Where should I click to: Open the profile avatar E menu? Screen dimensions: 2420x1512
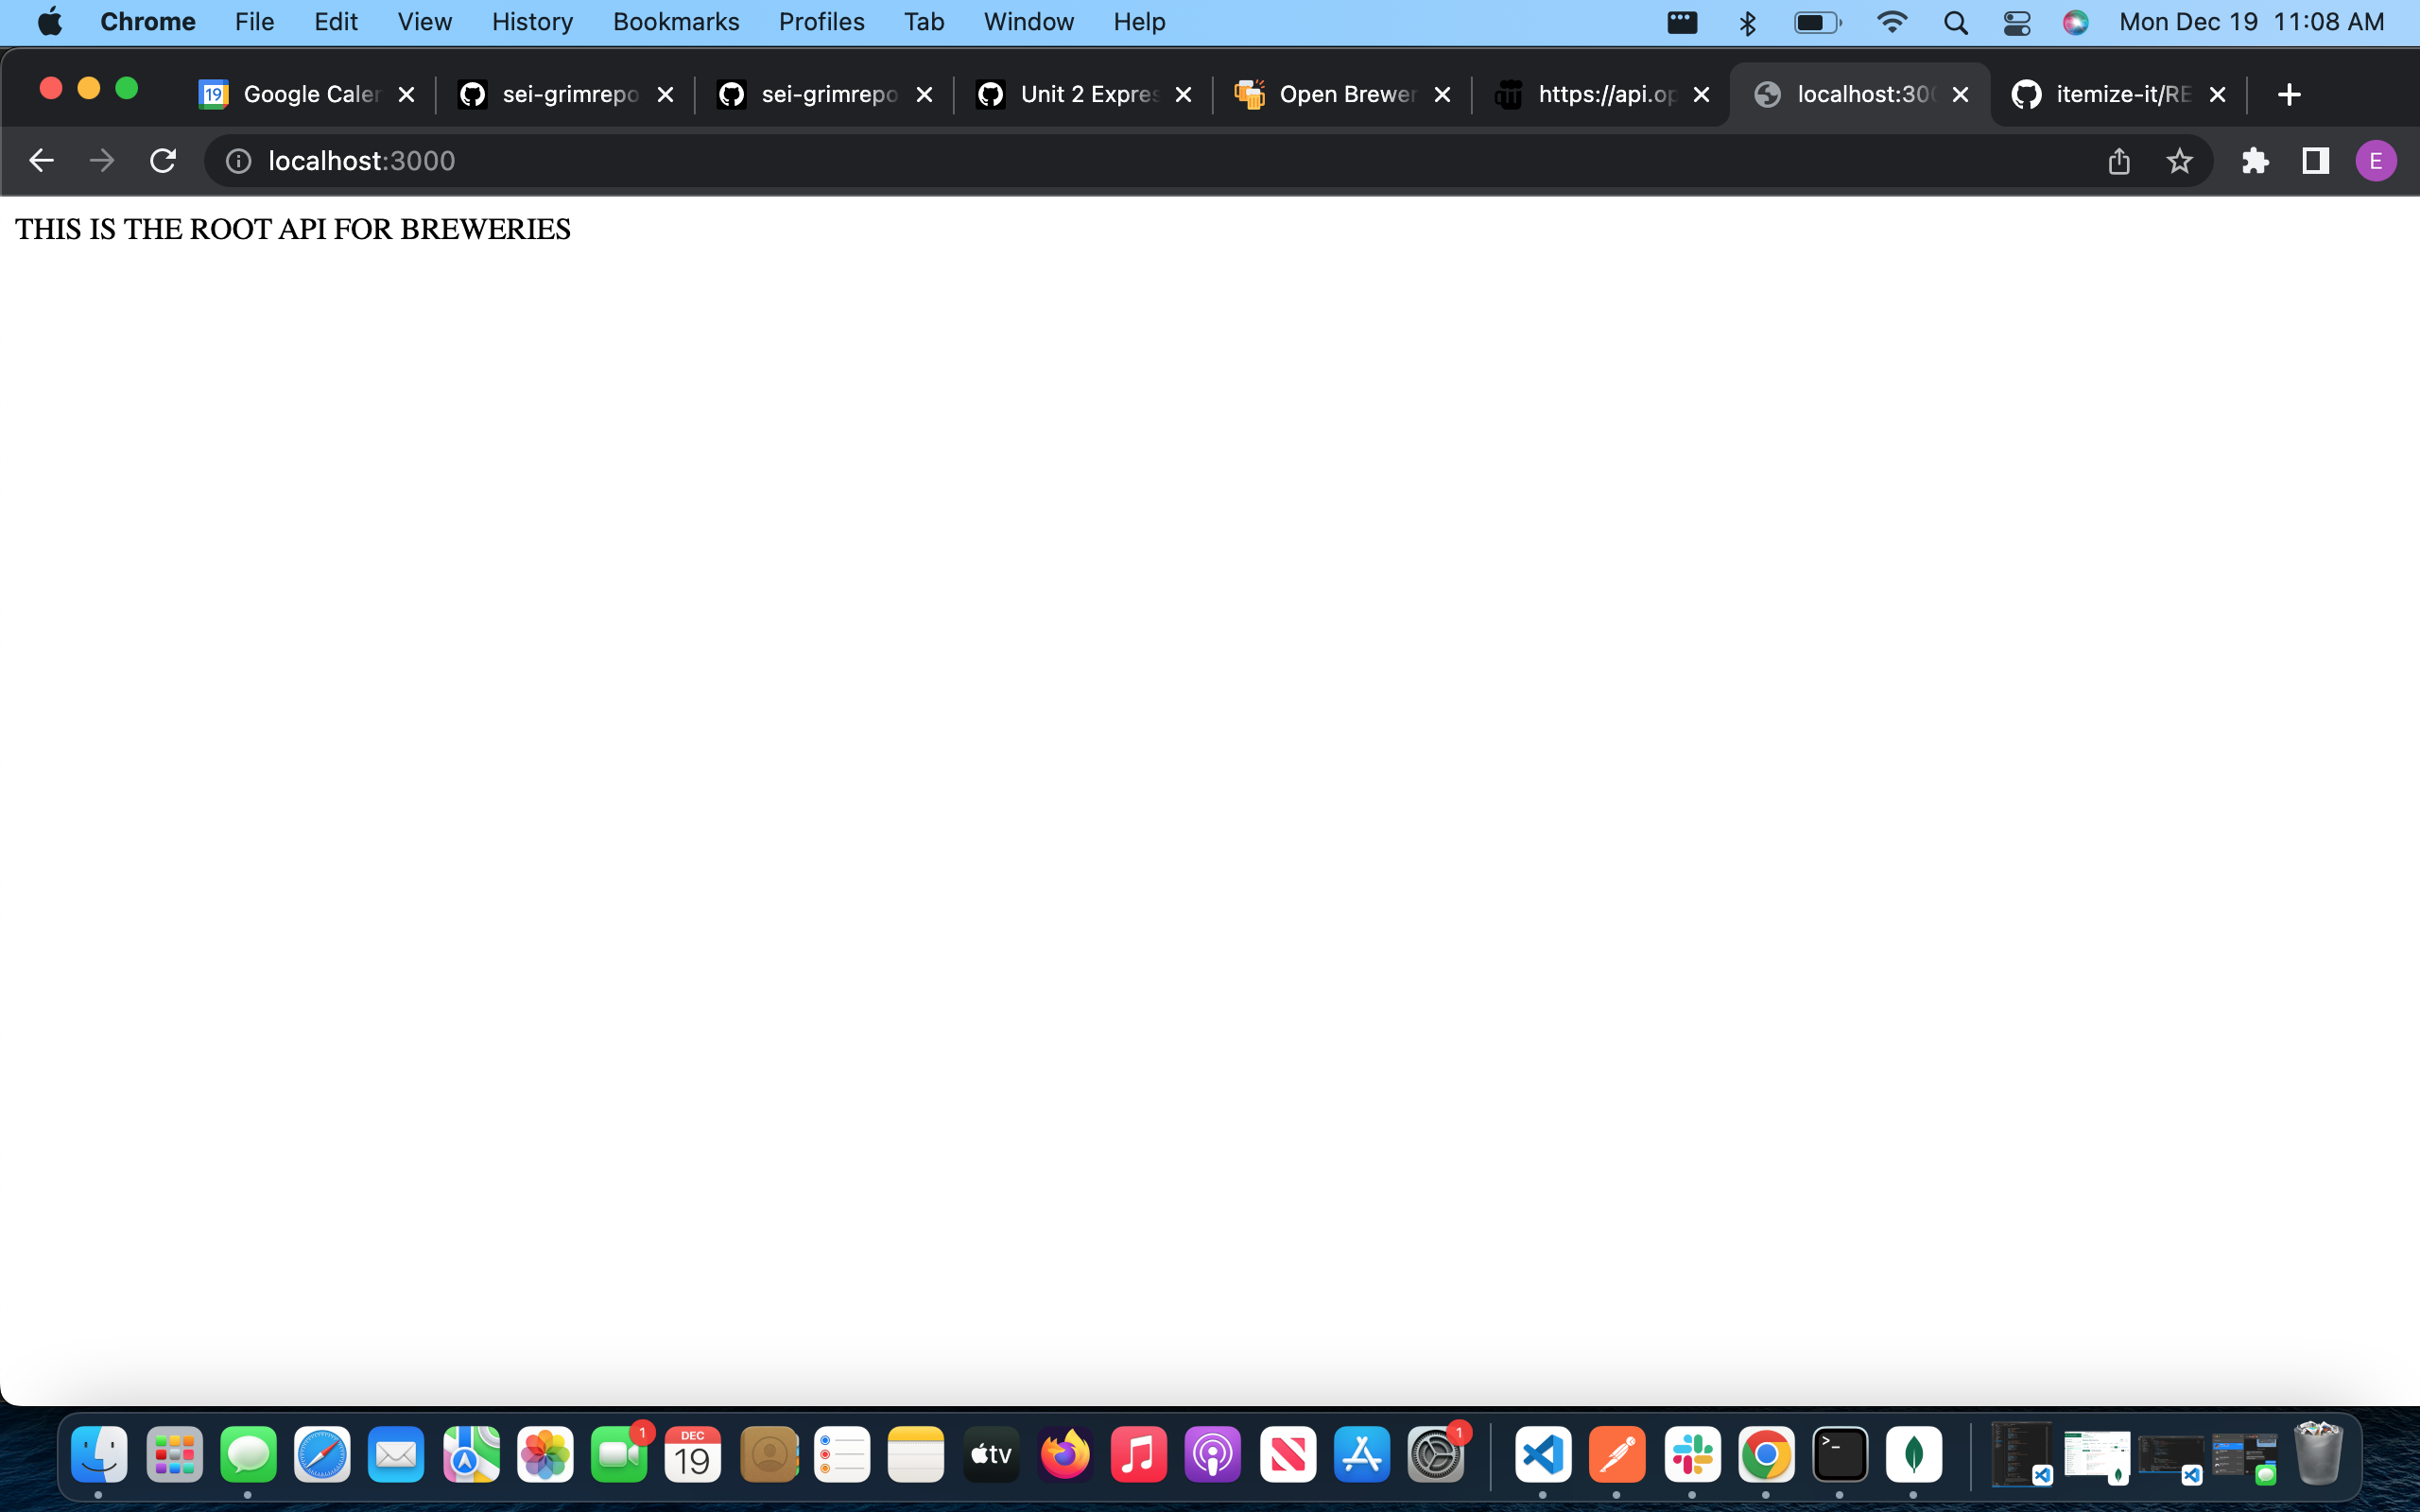click(x=2375, y=161)
